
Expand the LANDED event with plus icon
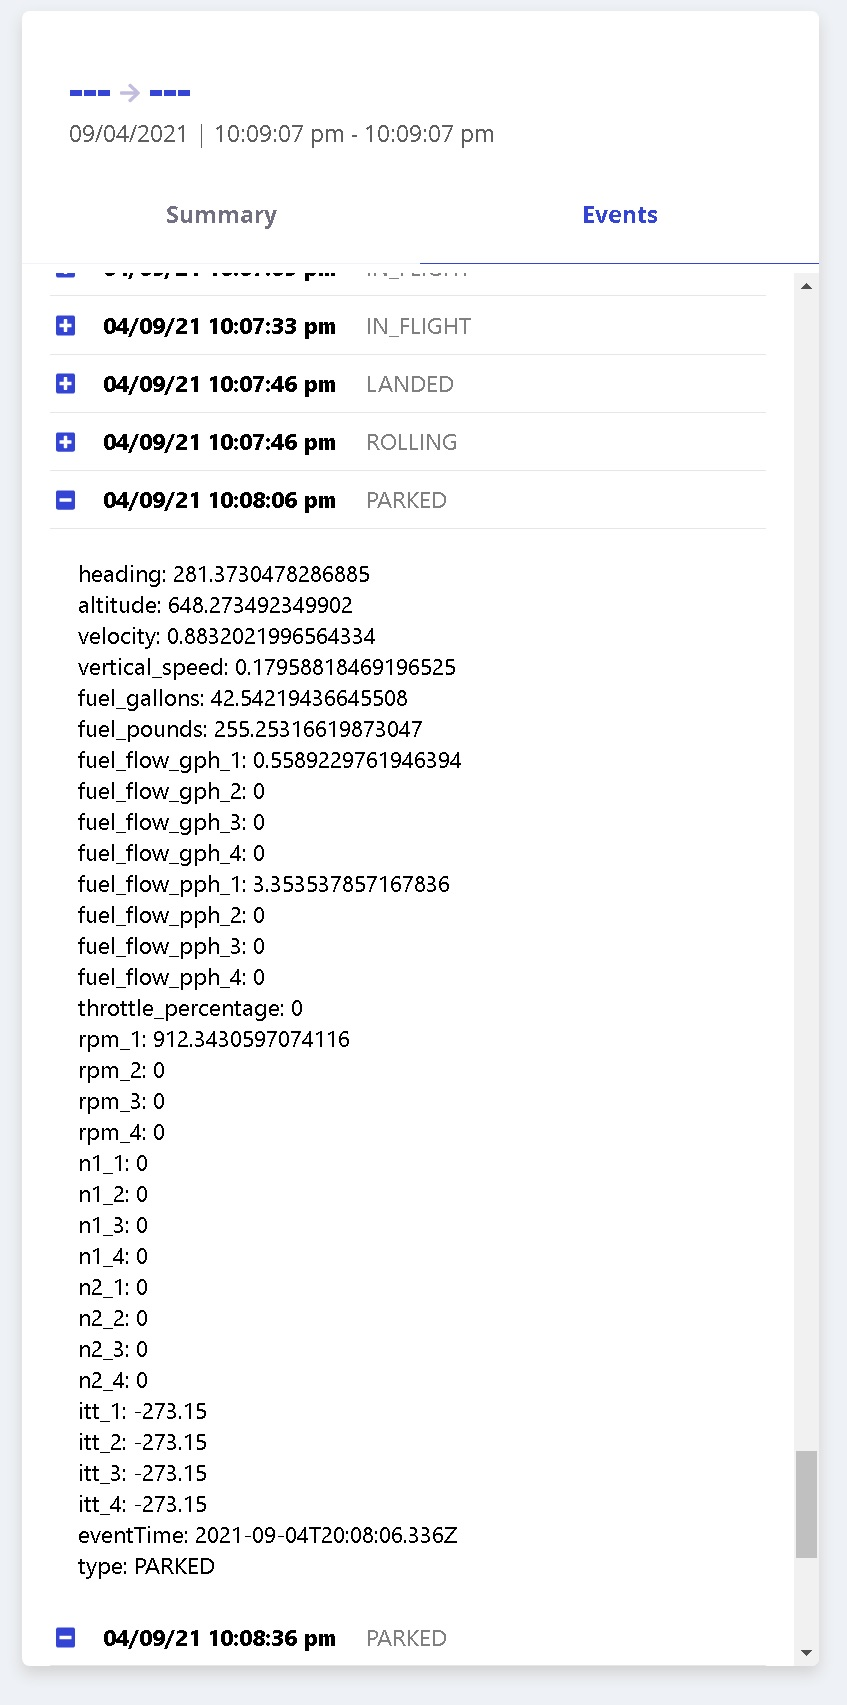[x=66, y=384]
